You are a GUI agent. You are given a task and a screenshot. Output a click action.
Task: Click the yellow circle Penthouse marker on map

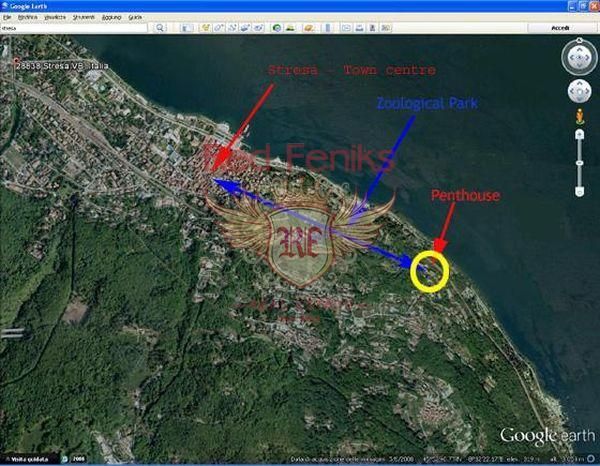click(x=430, y=273)
